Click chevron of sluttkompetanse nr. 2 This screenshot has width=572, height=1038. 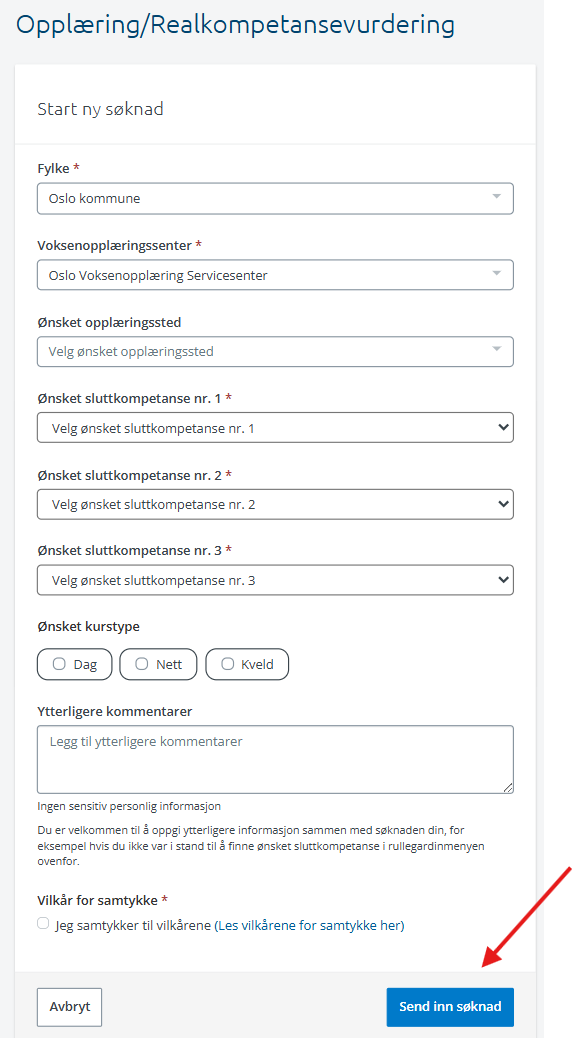click(503, 504)
